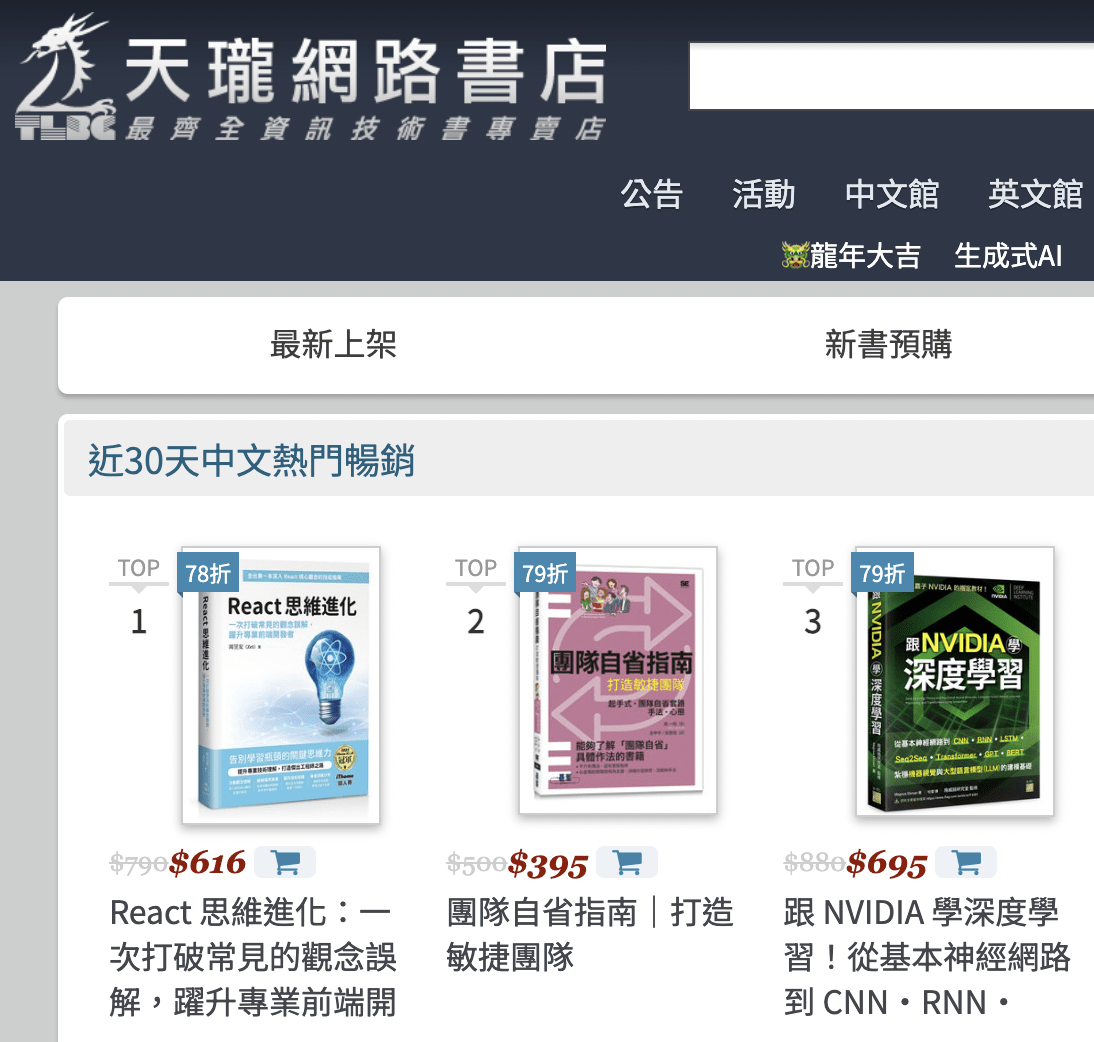Click the search input field
This screenshot has height=1042, width=1094.
(892, 76)
